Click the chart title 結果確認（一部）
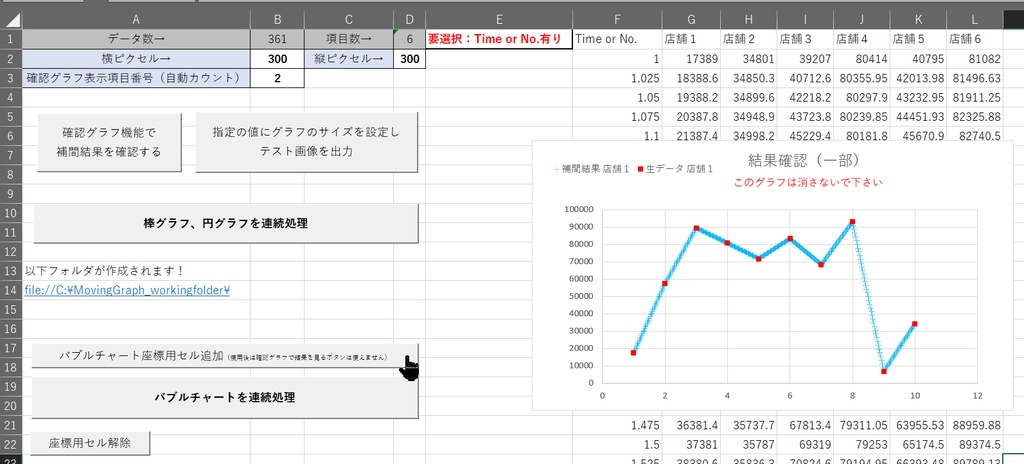Image resolution: width=1024 pixels, height=464 pixels. [x=803, y=160]
